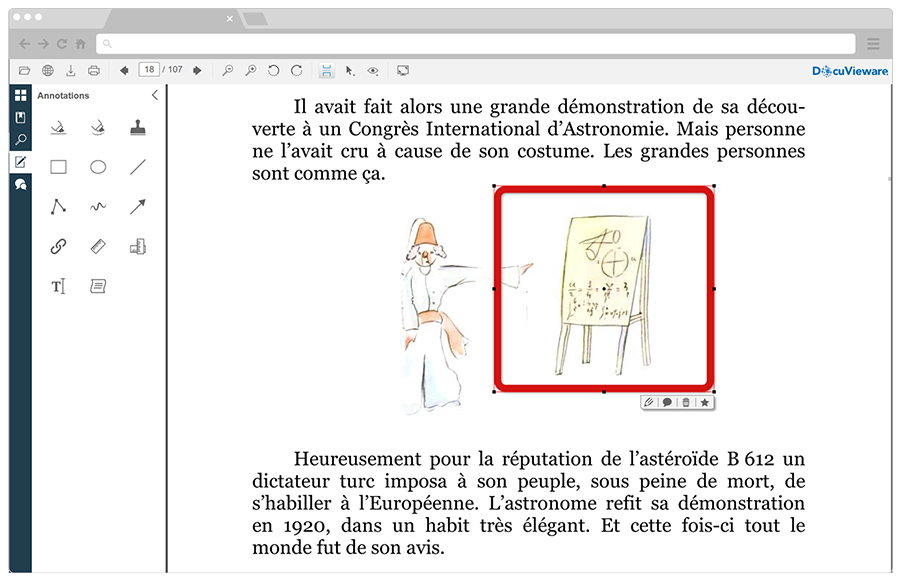Image resolution: width=900 pixels, height=580 pixels.
Task: Click the browser address bar
Action: coord(476,44)
